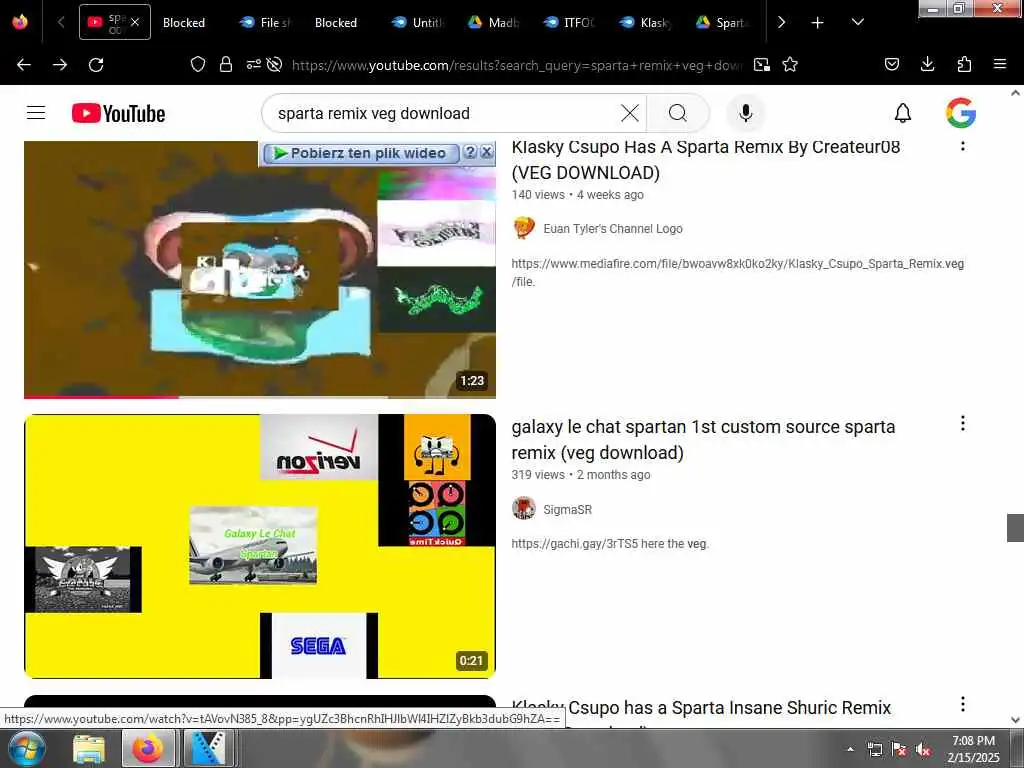This screenshot has height=768, width=1024.
Task: Clear the search query with X
Action: tap(630, 113)
